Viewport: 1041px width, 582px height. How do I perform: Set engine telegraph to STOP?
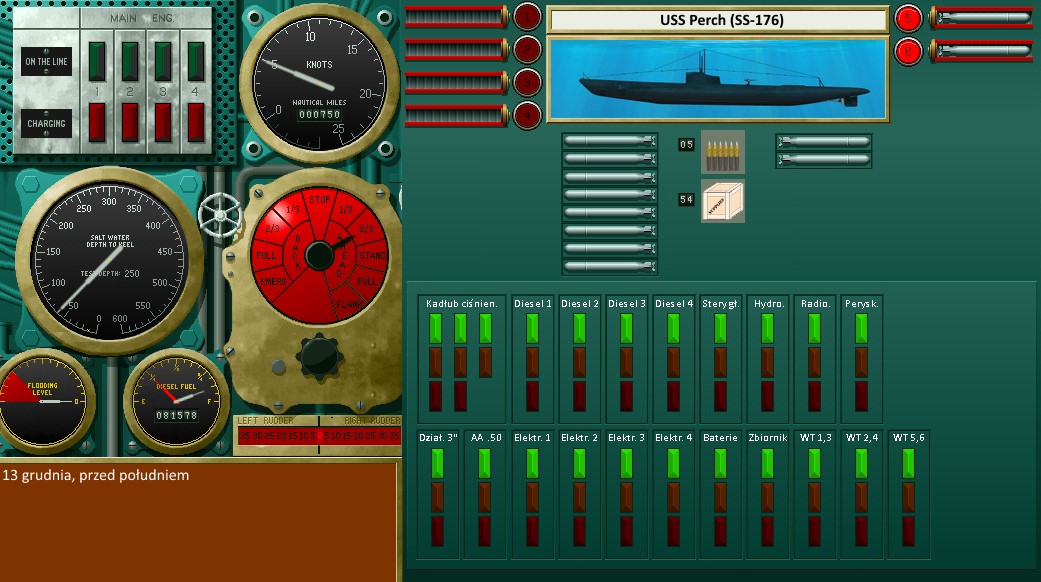(x=319, y=199)
